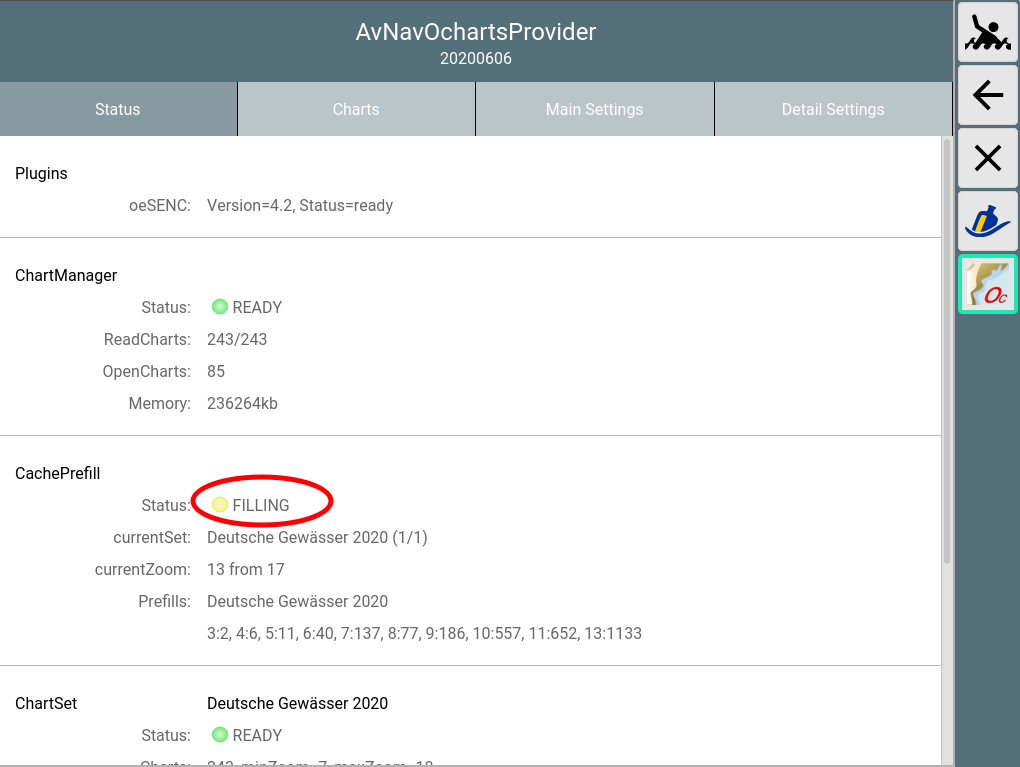Click the man overboard icon
This screenshot has width=1020, height=767.
[x=987, y=31]
